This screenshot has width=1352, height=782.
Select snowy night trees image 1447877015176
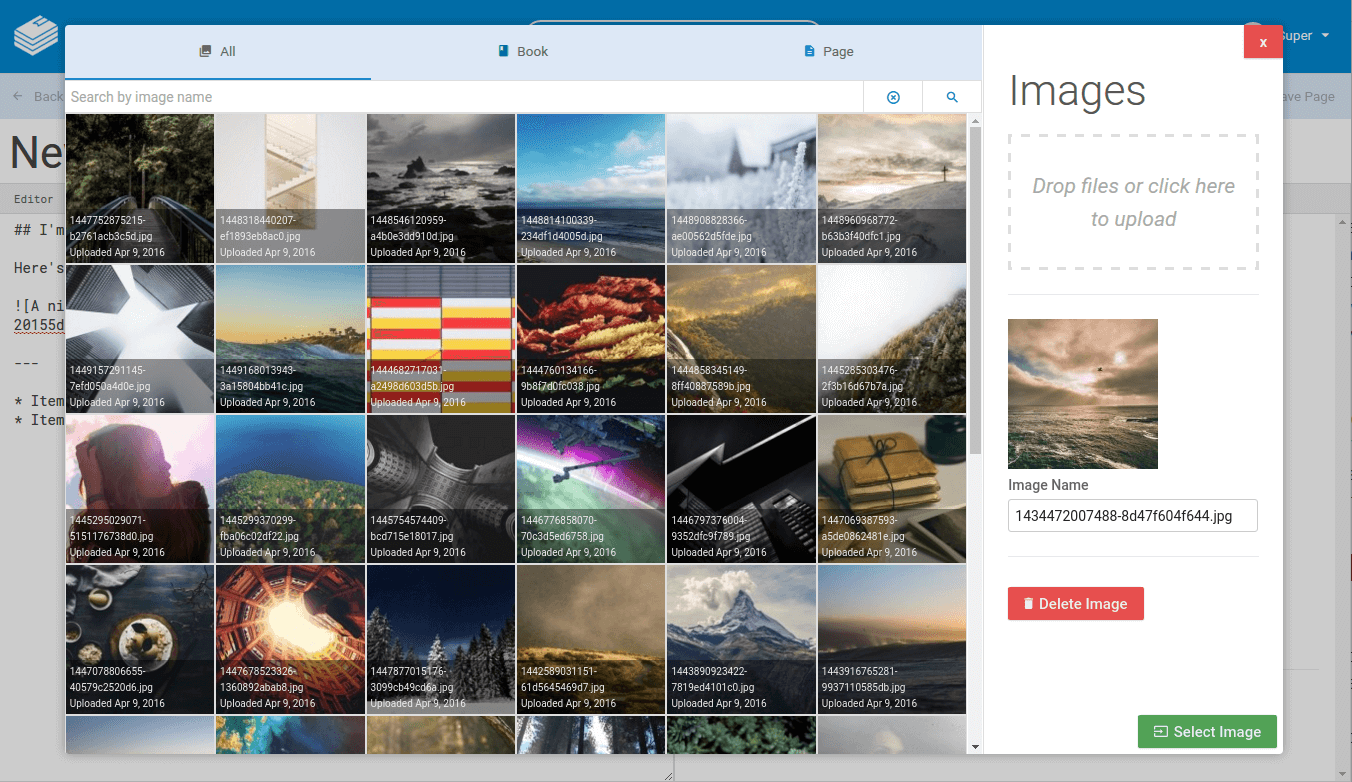[441, 639]
